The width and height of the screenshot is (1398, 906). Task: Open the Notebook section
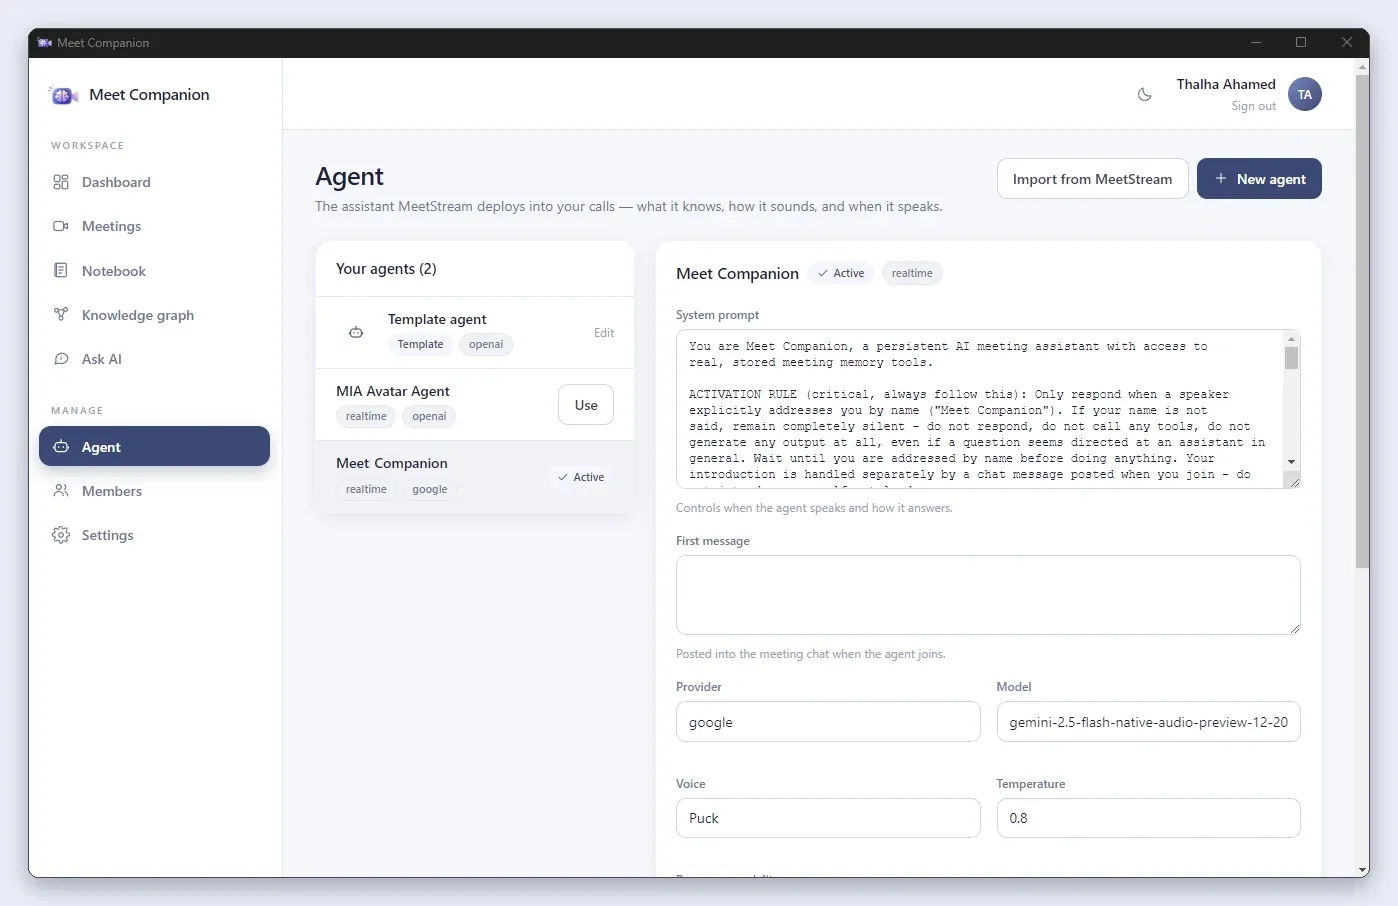click(155, 270)
